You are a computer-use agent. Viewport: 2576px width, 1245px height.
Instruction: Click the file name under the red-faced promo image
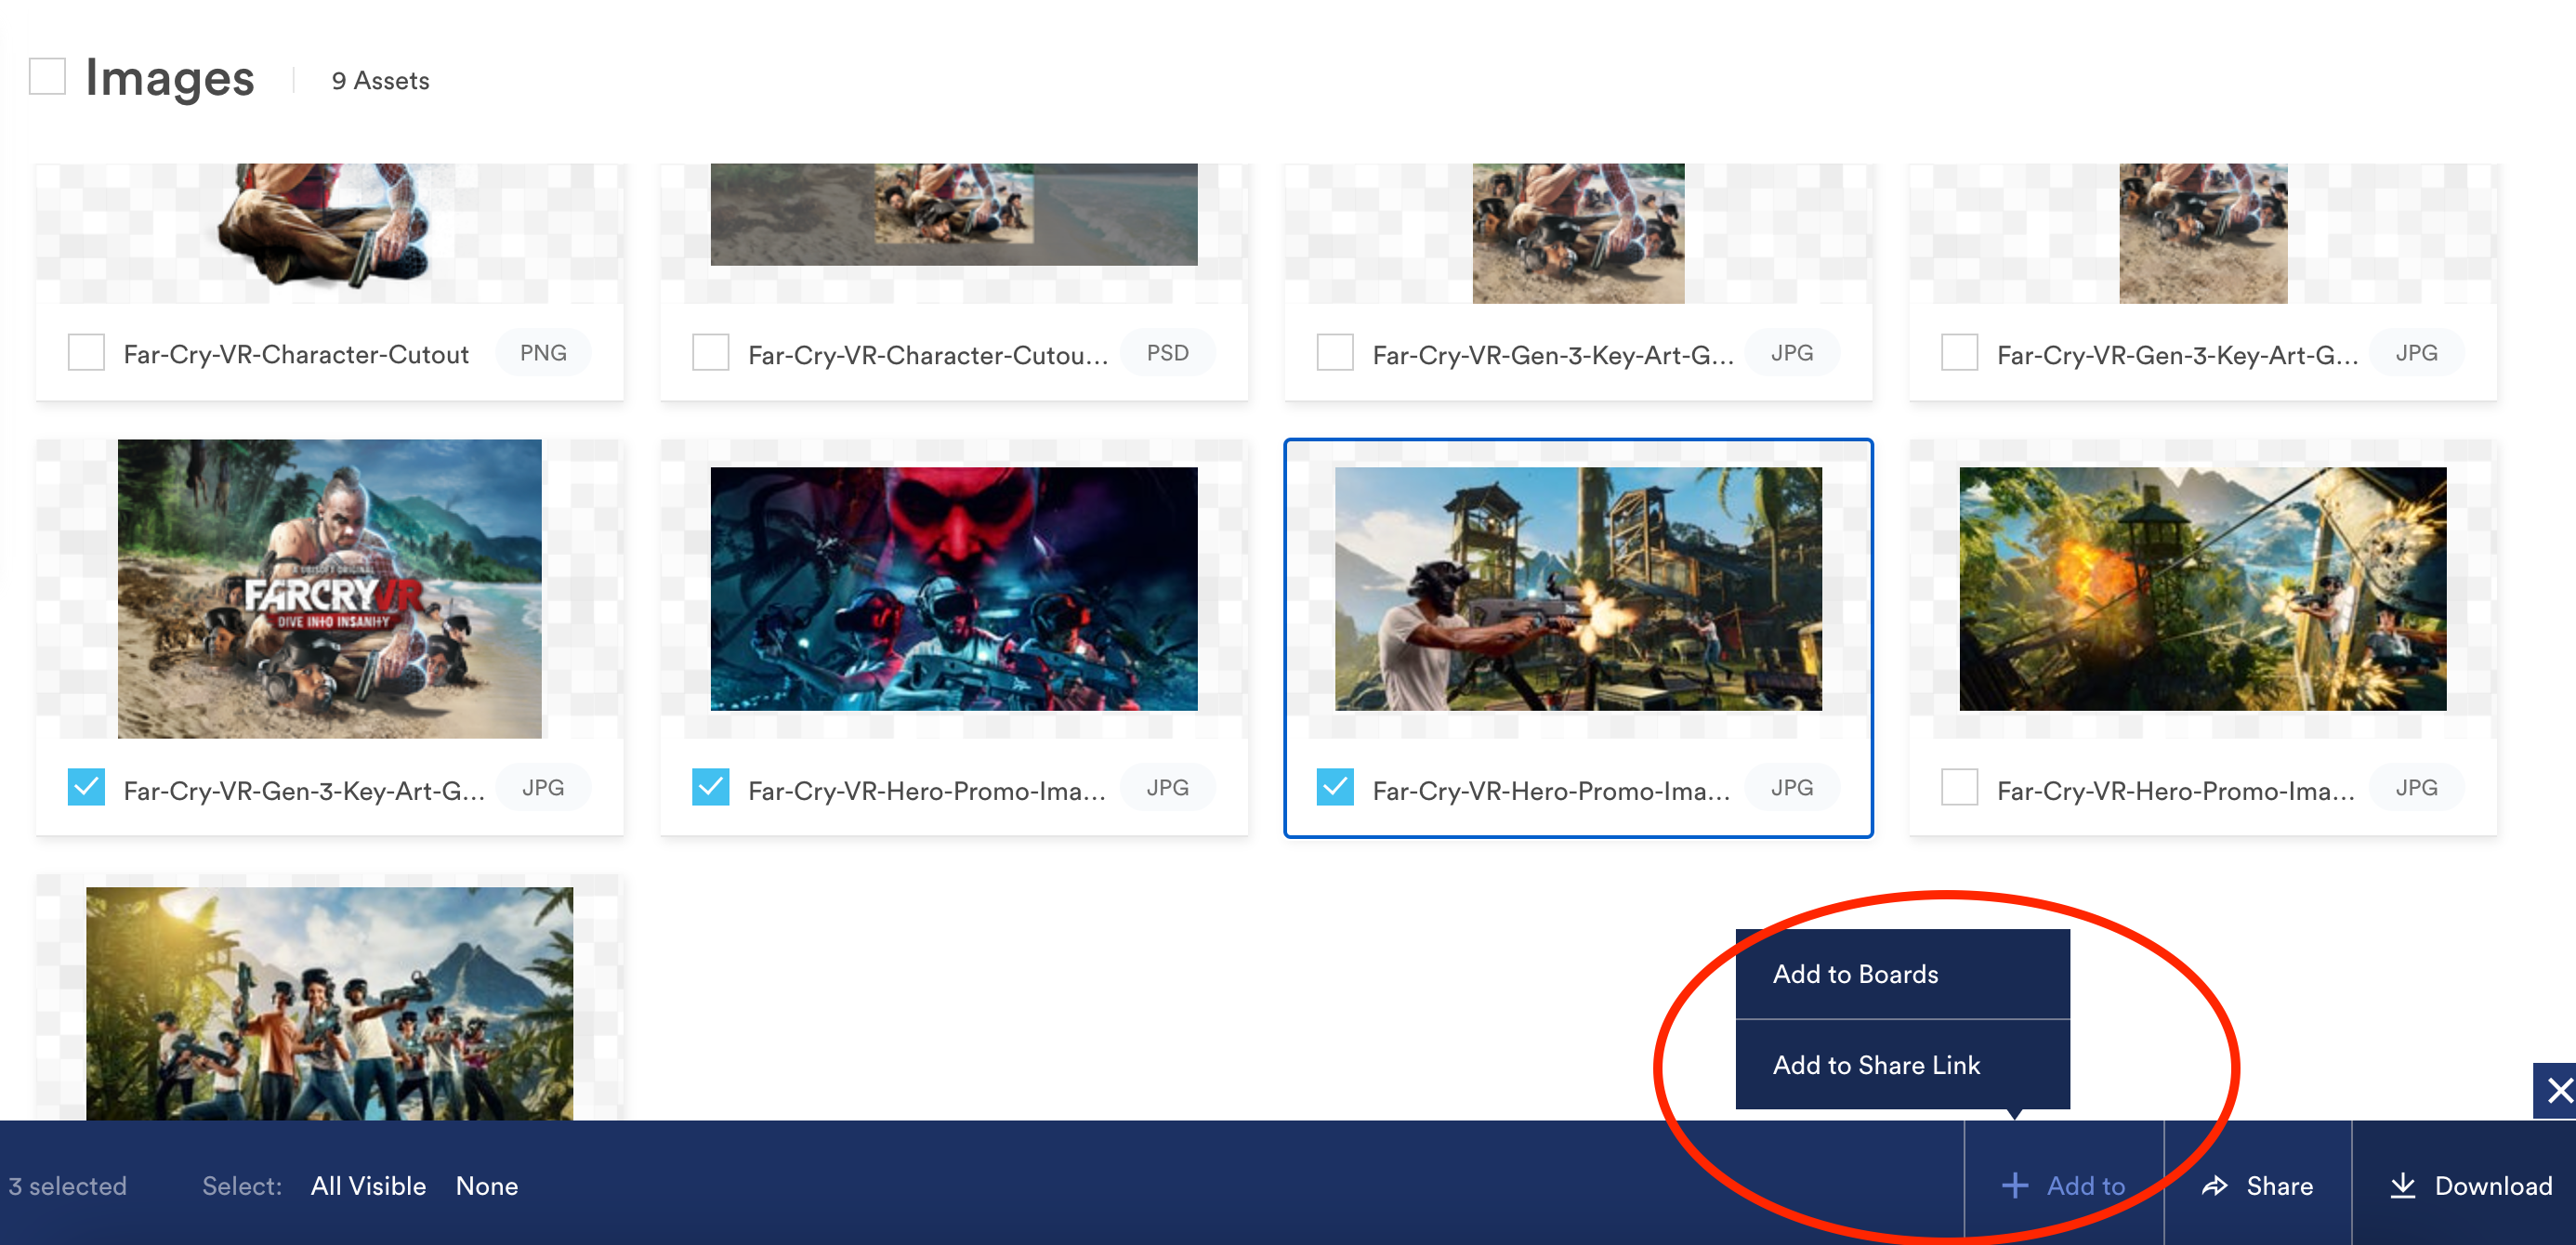tap(927, 791)
